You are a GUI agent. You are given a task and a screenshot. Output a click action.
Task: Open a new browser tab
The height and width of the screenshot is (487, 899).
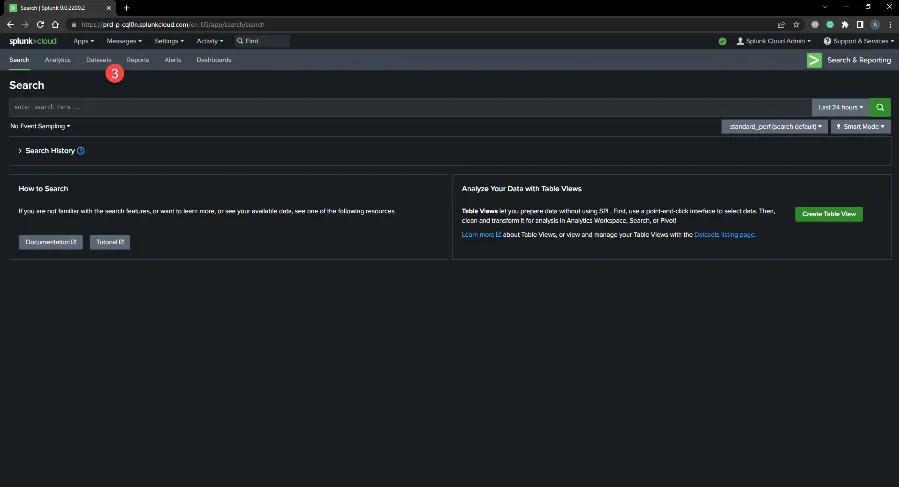click(x=126, y=7)
